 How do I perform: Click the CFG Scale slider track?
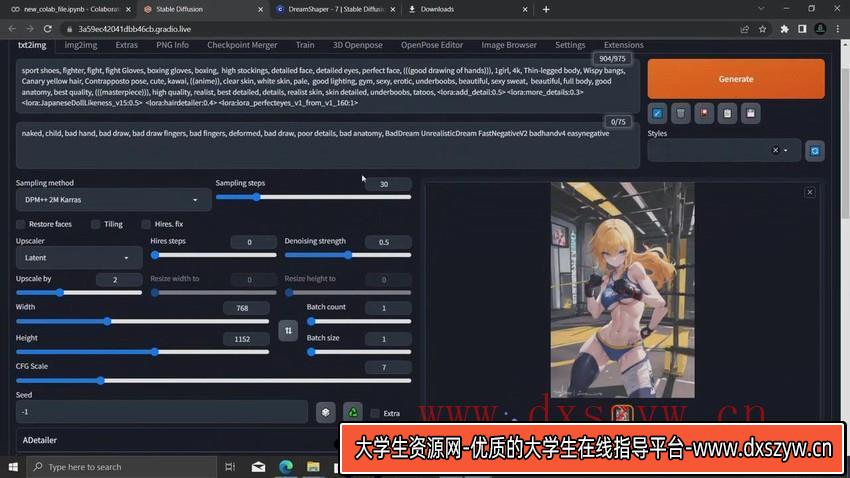pyautogui.click(x=213, y=380)
